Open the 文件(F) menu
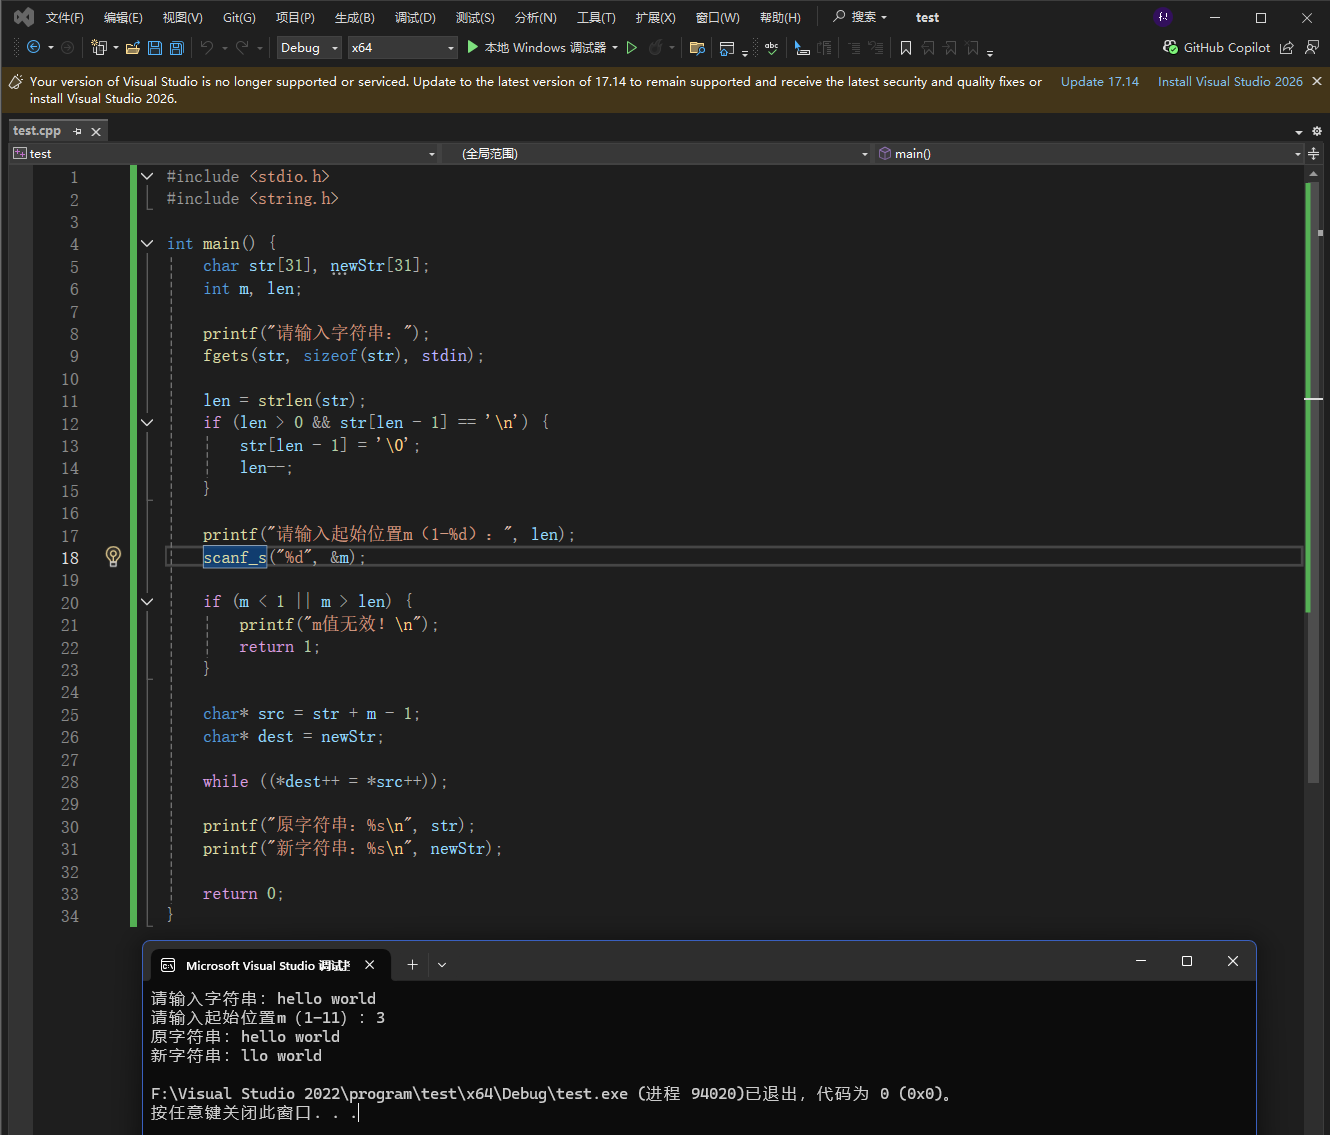 (64, 17)
